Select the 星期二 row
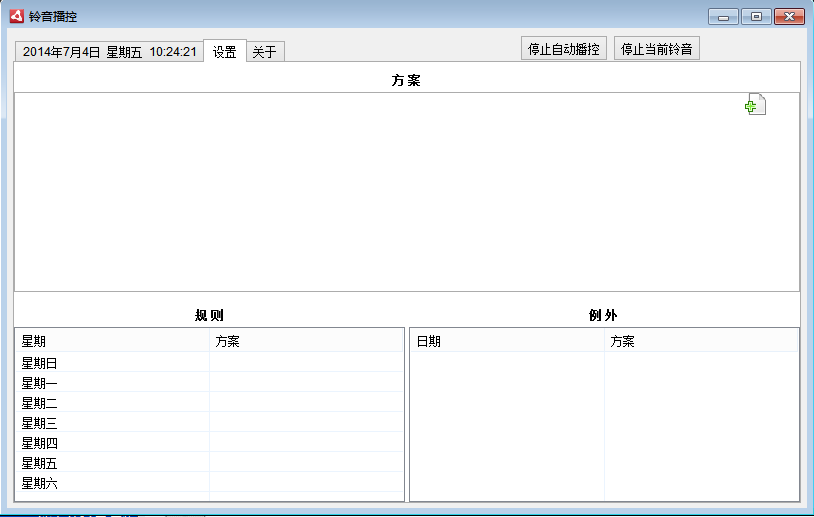This screenshot has height=517, width=814. coord(210,403)
